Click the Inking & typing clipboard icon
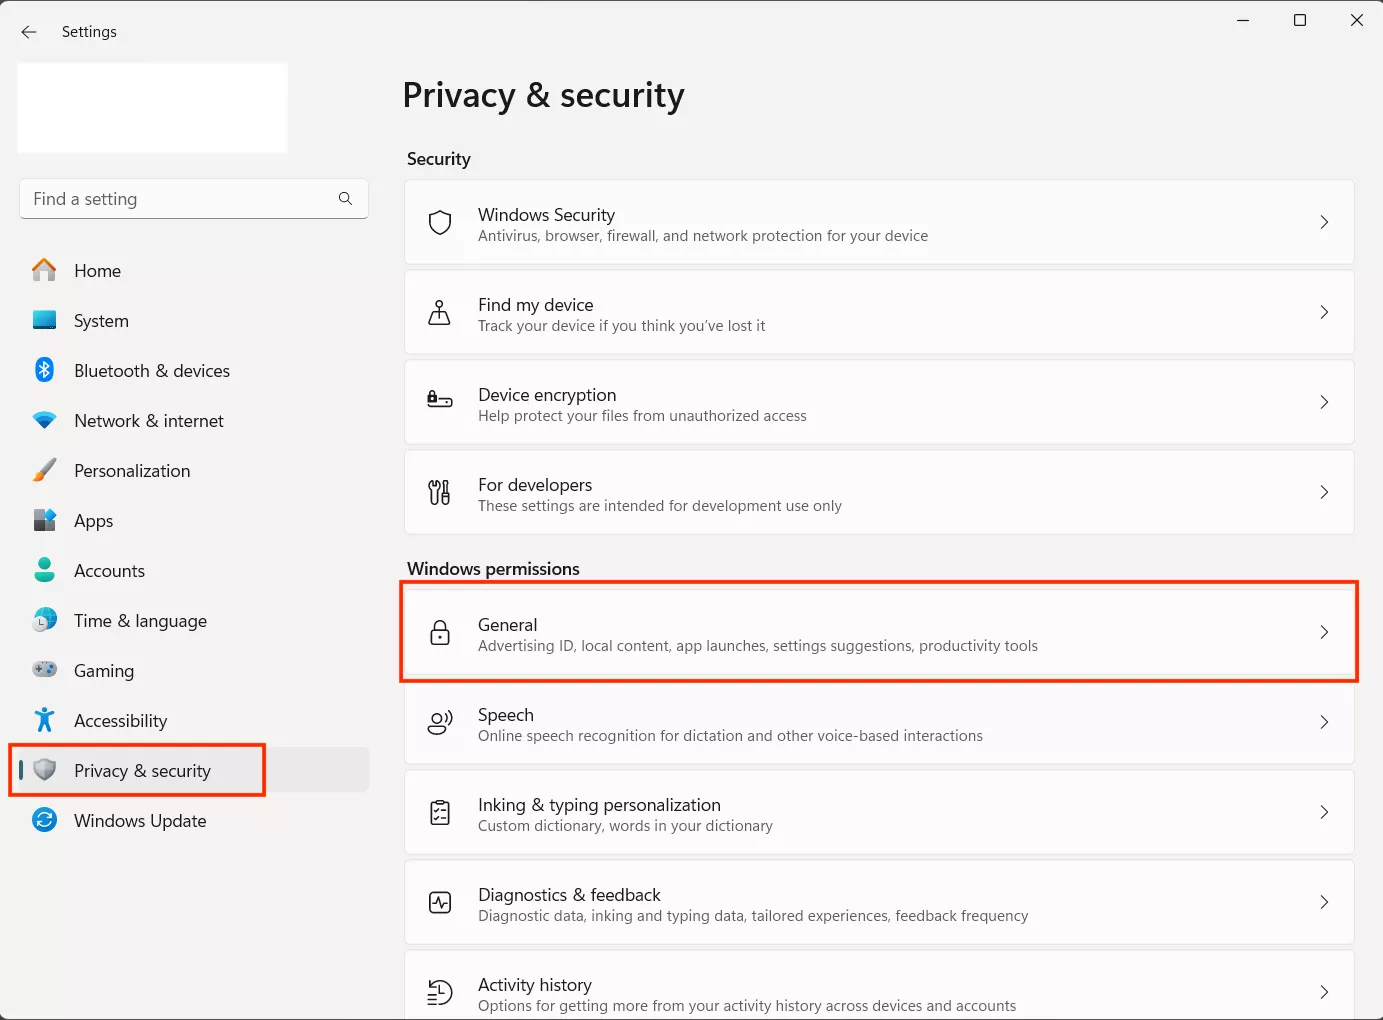Viewport: 1383px width, 1020px height. (440, 813)
